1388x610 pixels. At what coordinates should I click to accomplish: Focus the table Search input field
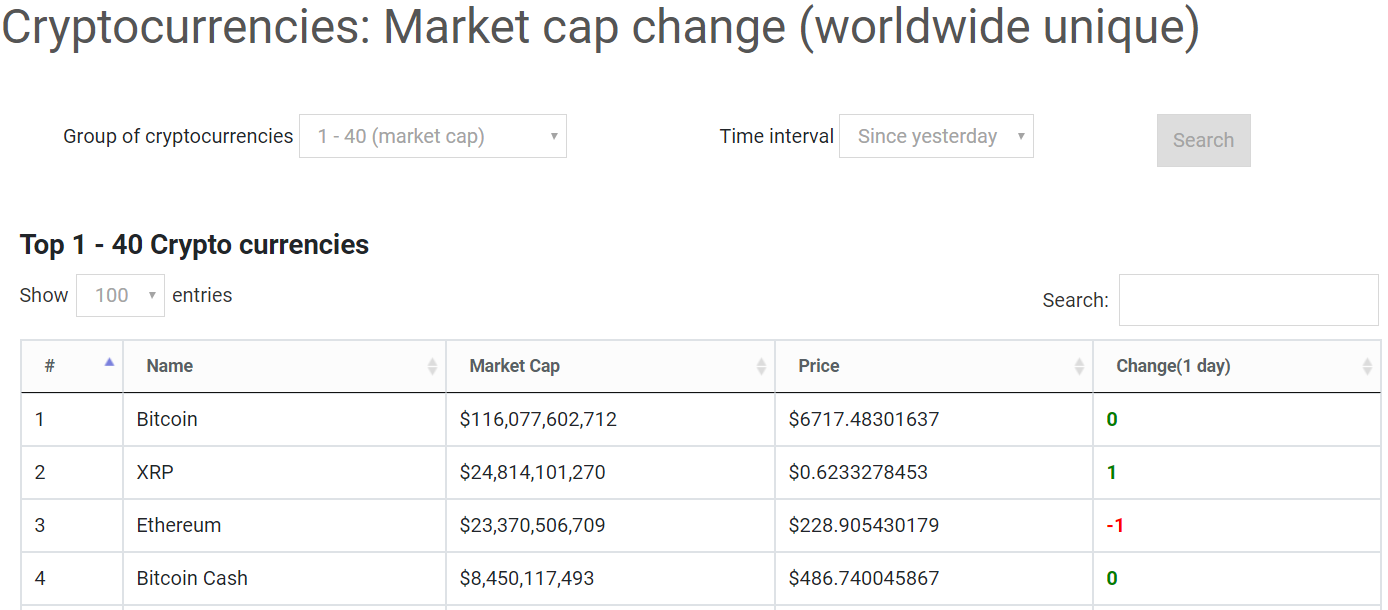1248,300
